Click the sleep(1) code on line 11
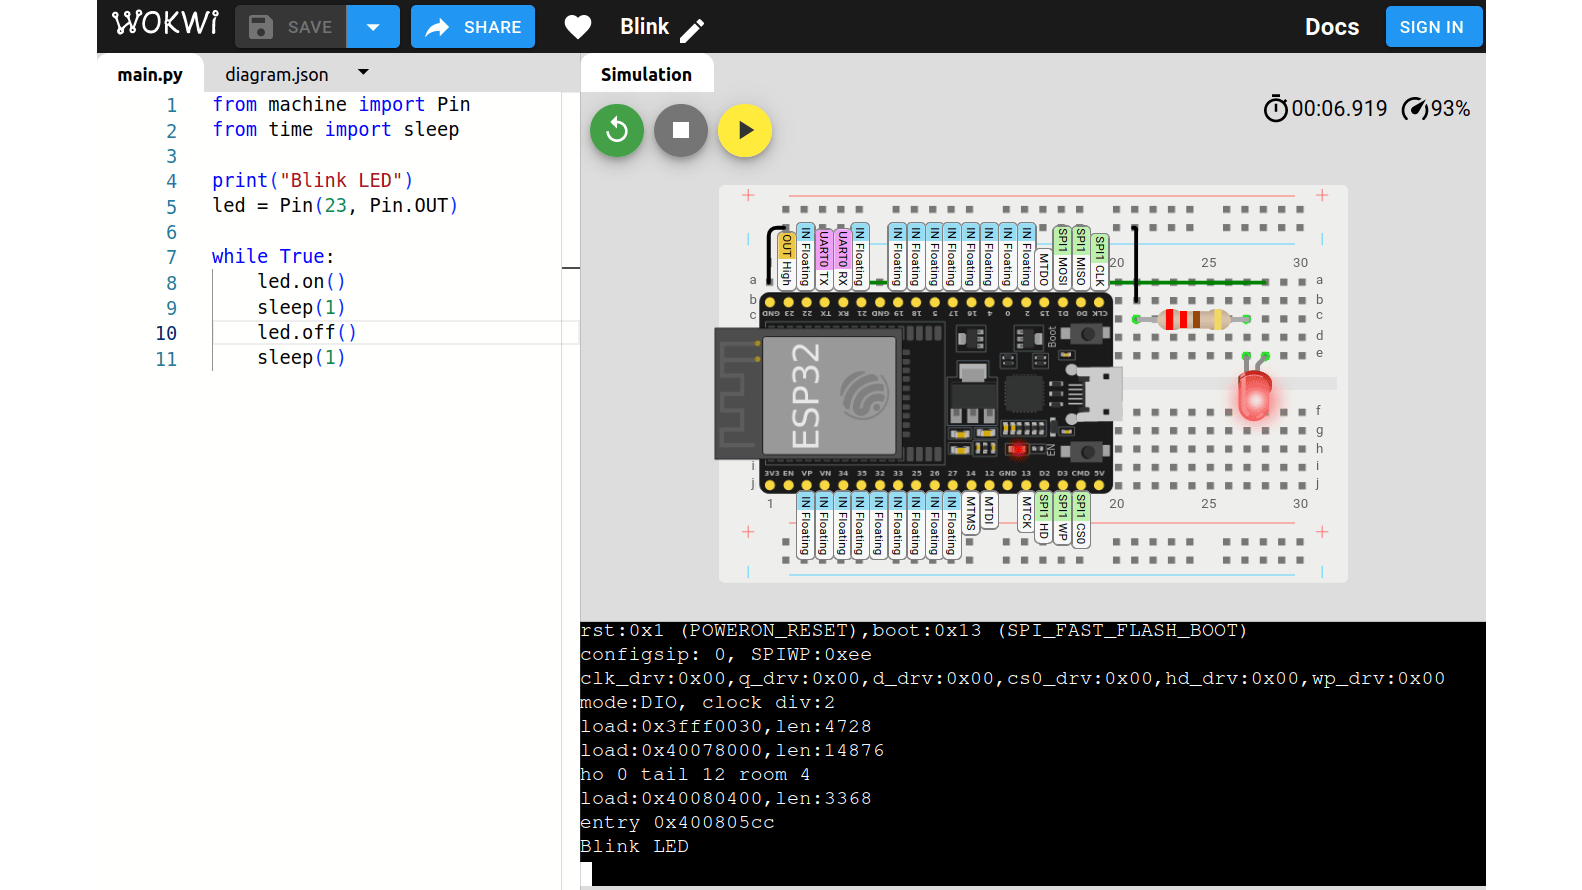Viewport: 1582px width, 890px height. (x=301, y=358)
